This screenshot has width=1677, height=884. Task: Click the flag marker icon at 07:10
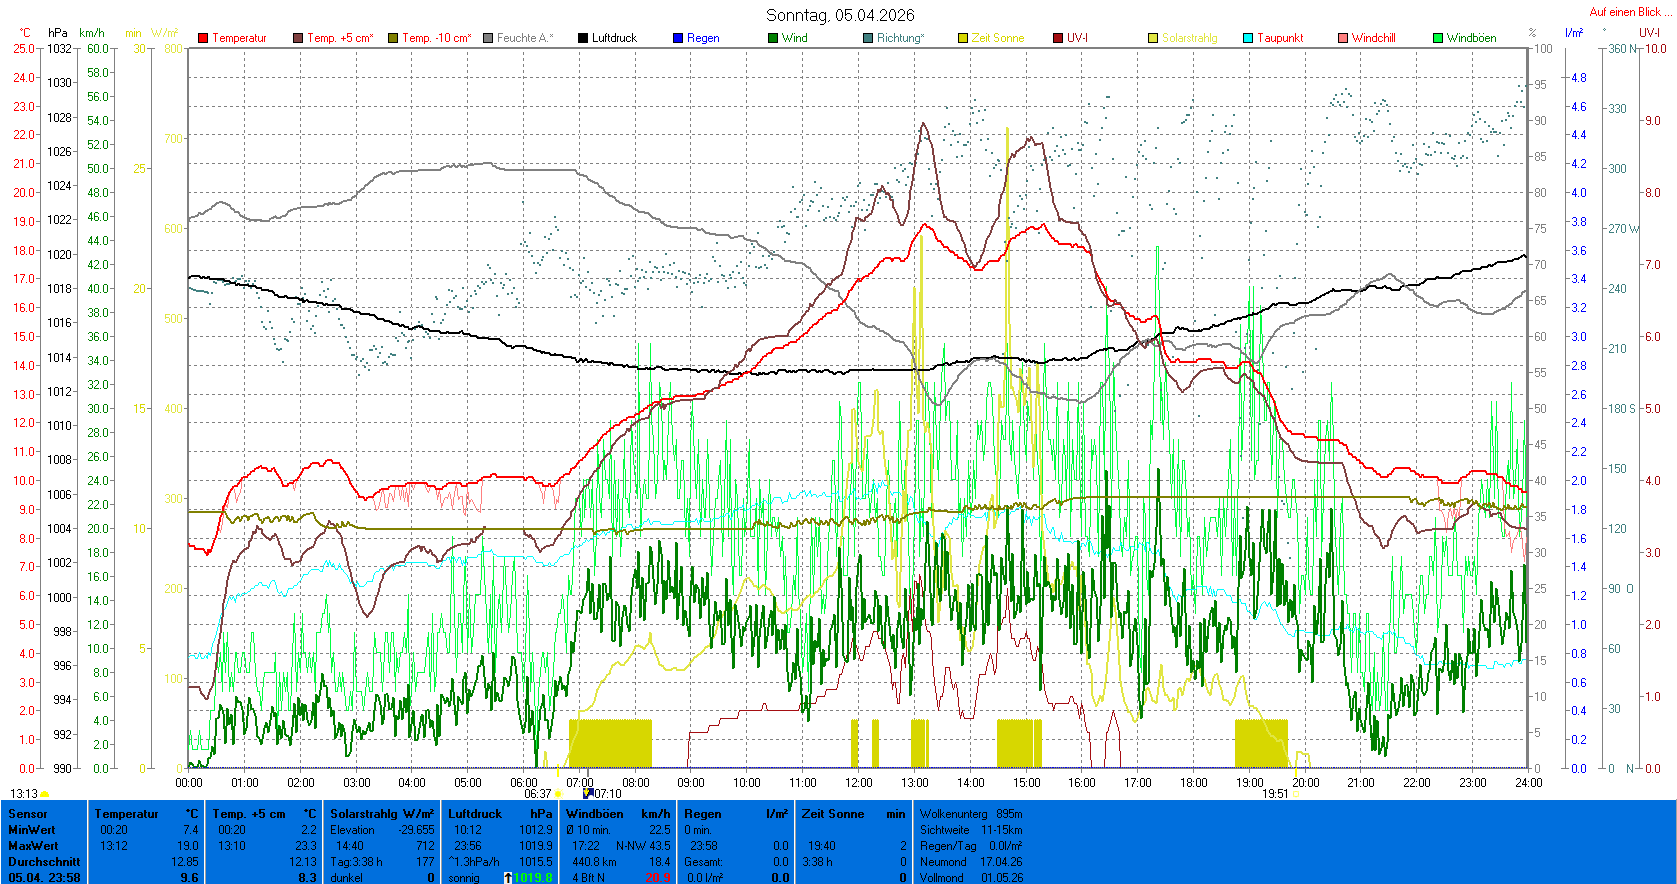point(588,793)
